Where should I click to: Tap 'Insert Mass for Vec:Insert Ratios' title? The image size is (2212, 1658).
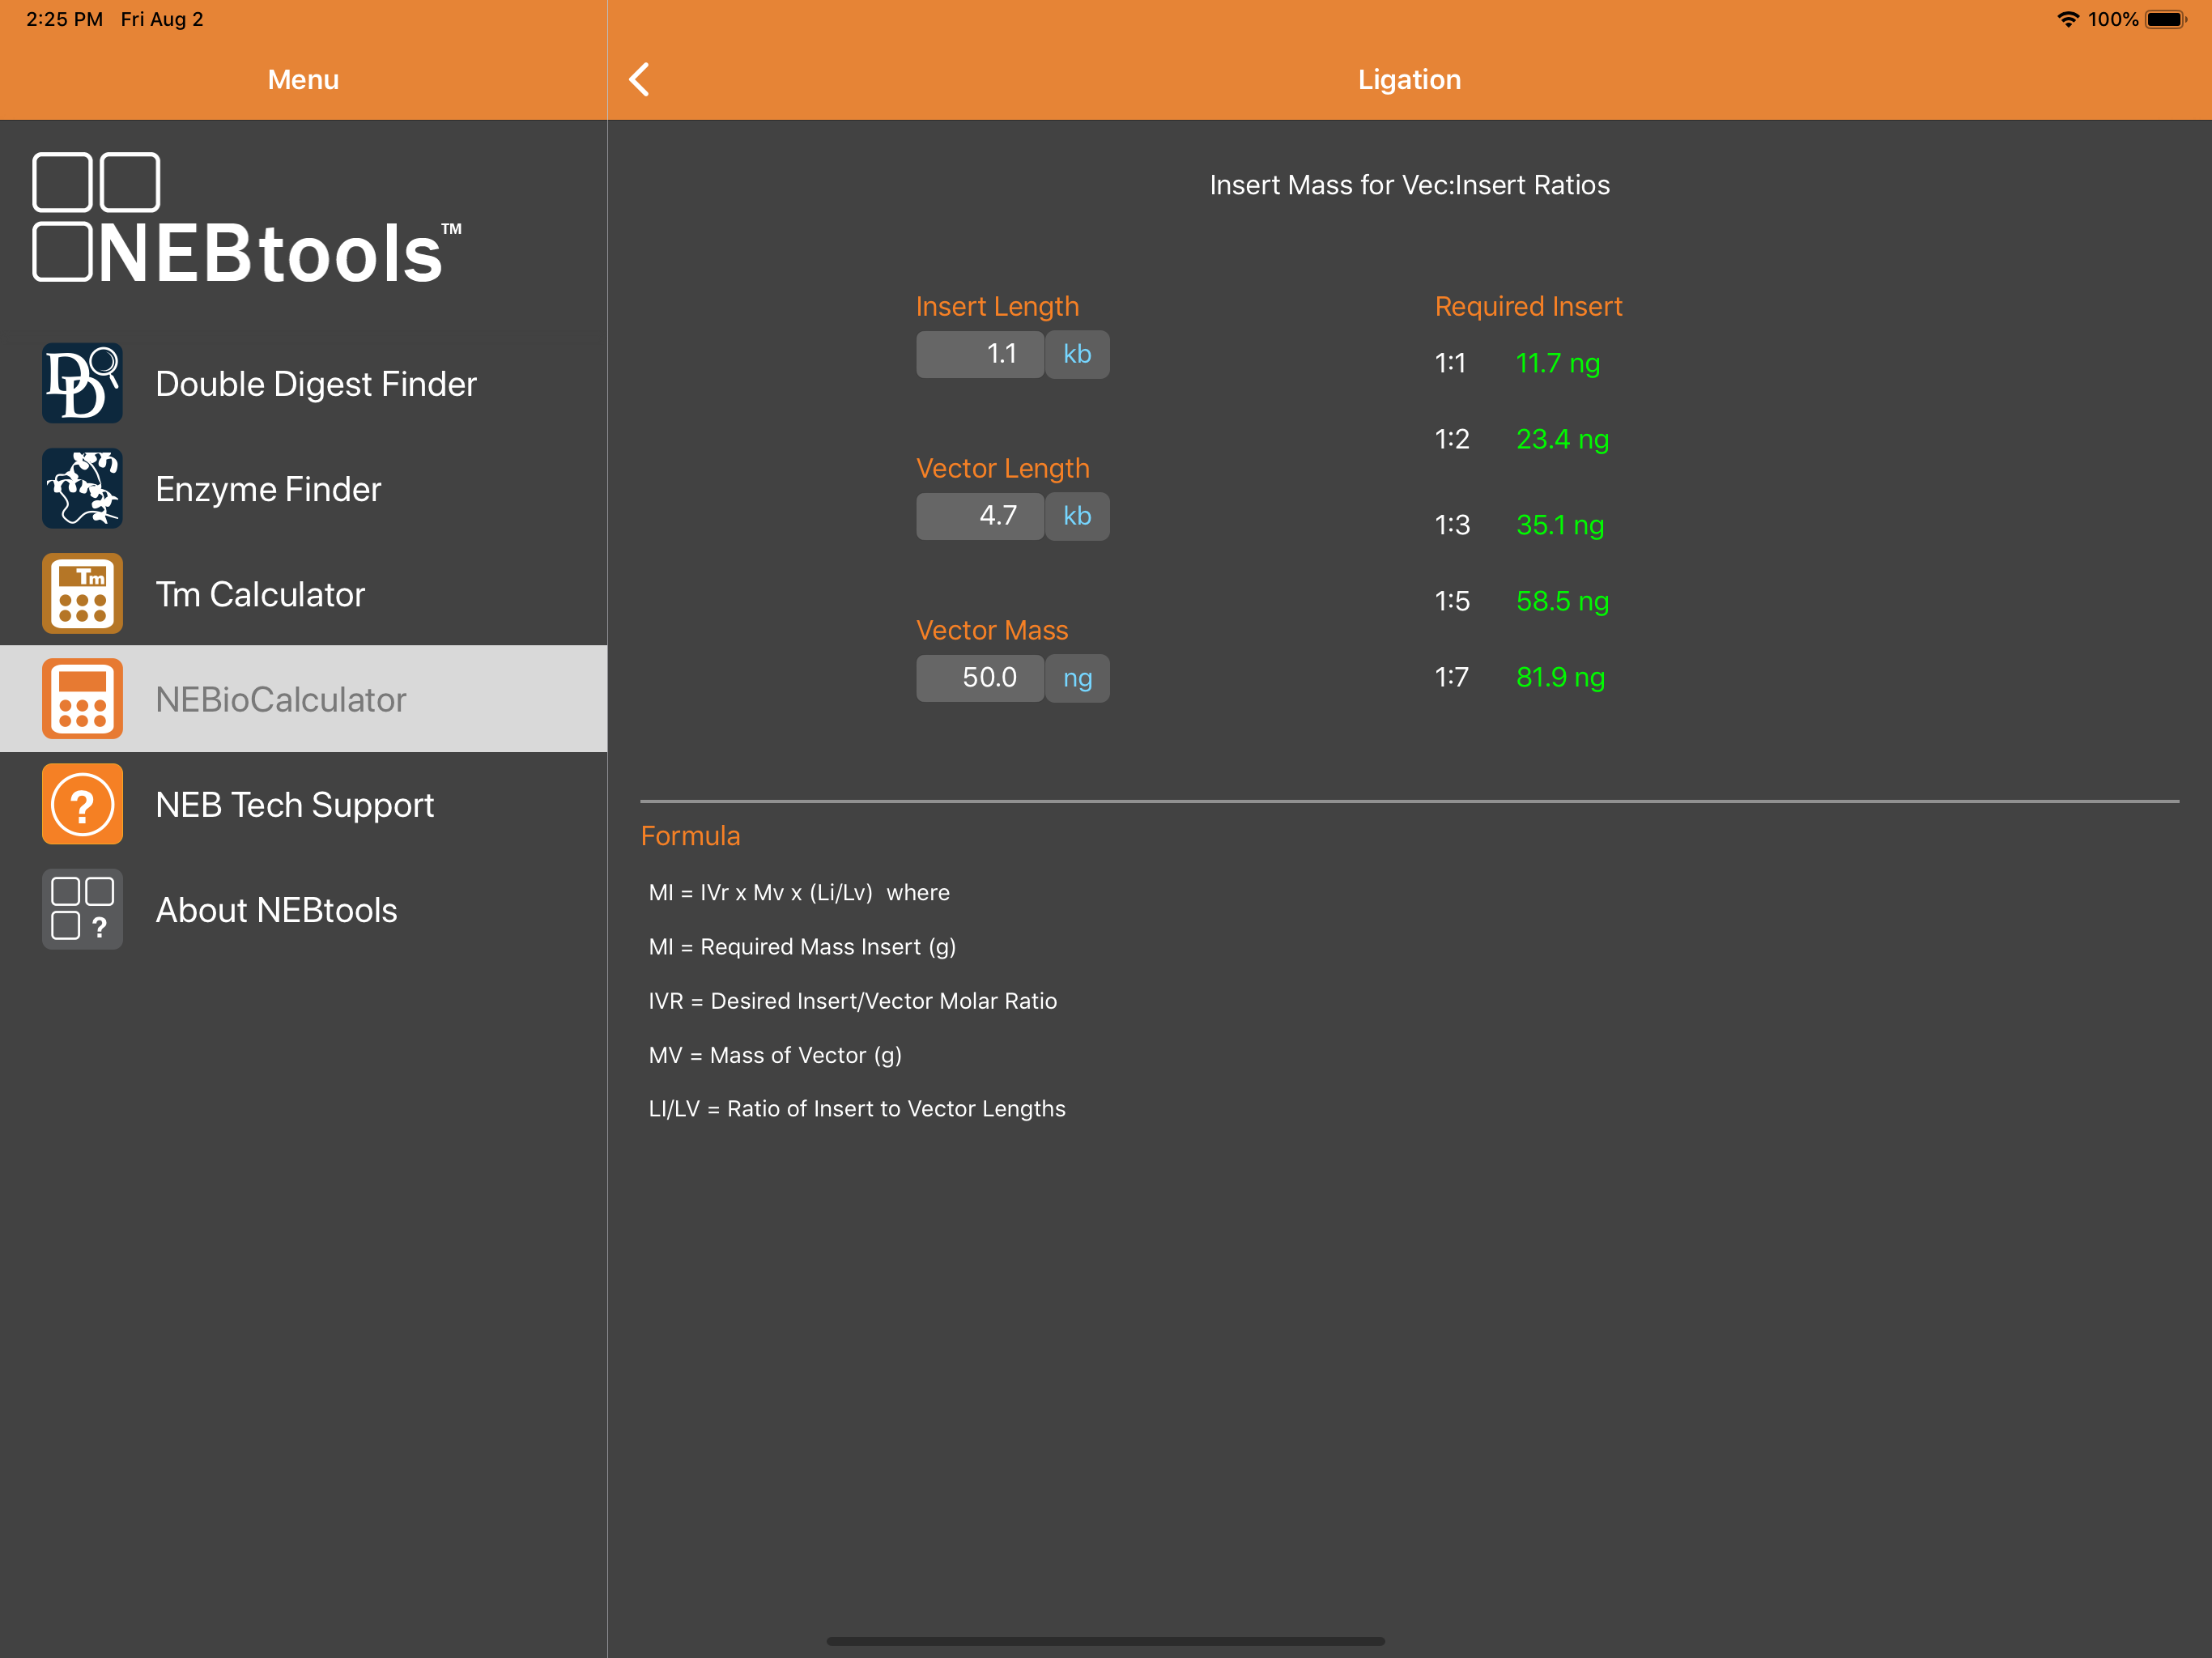click(x=1409, y=185)
